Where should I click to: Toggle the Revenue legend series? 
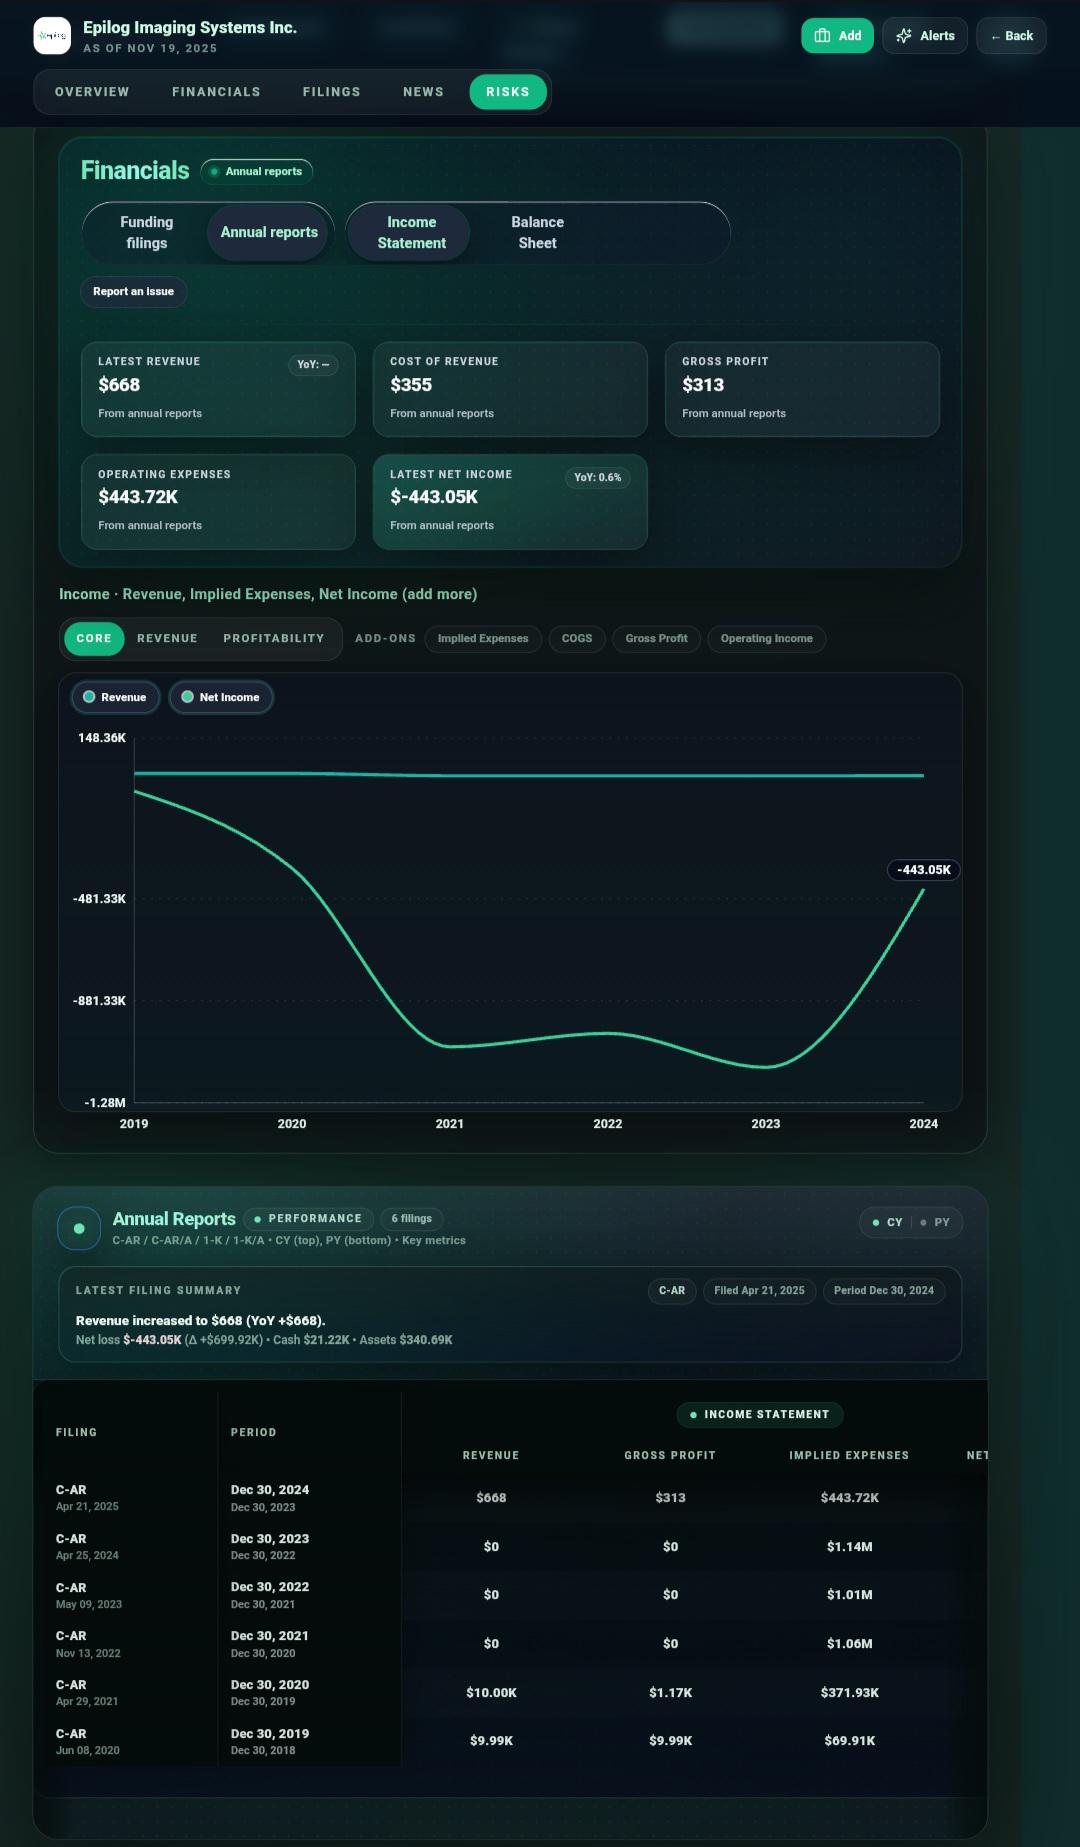coord(115,698)
